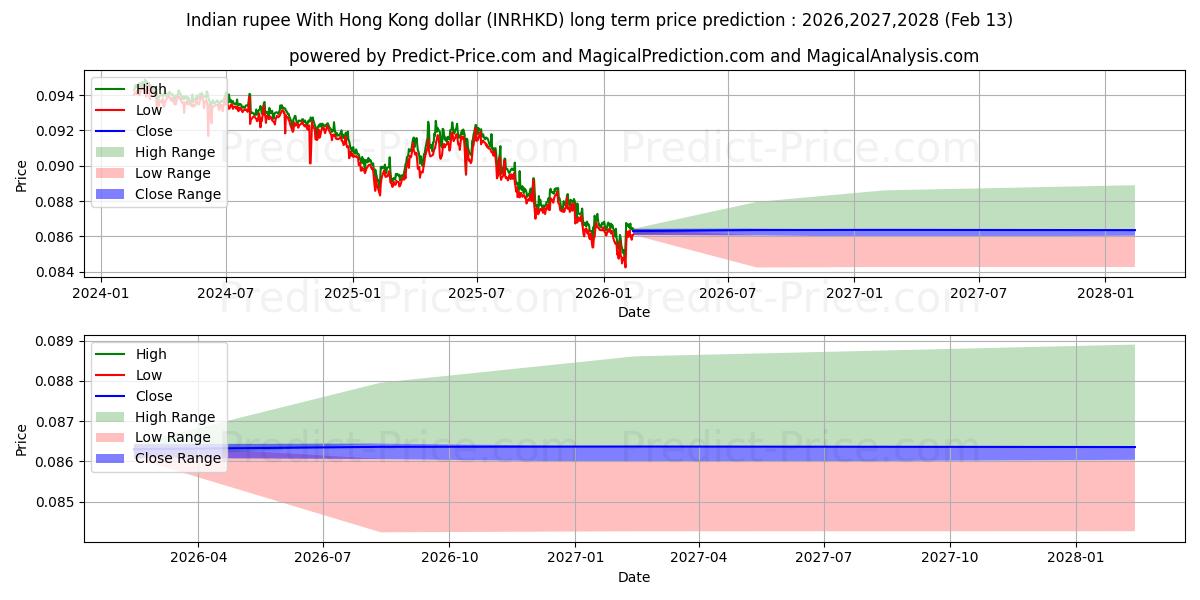Viewport: 1200px width, 600px height.
Task: Click the 2027-04 date tick on bottom chart
Action: coord(698,557)
